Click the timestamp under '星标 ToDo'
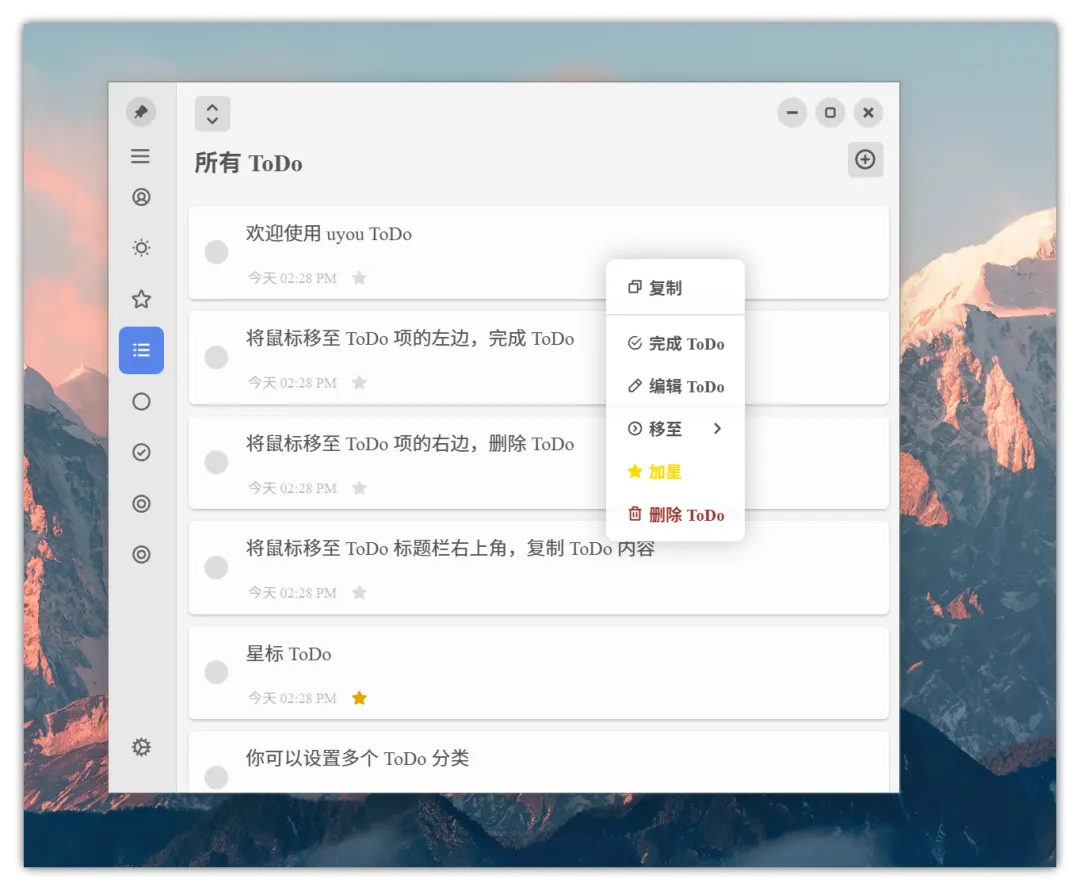 pyautogui.click(x=293, y=698)
